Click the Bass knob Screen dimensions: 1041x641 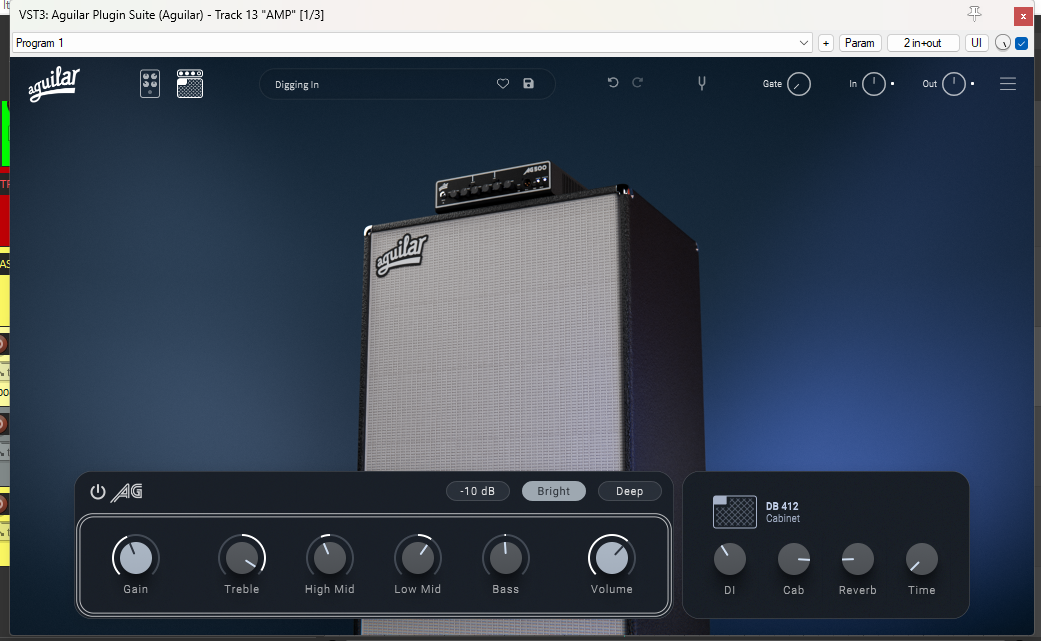[x=505, y=558]
